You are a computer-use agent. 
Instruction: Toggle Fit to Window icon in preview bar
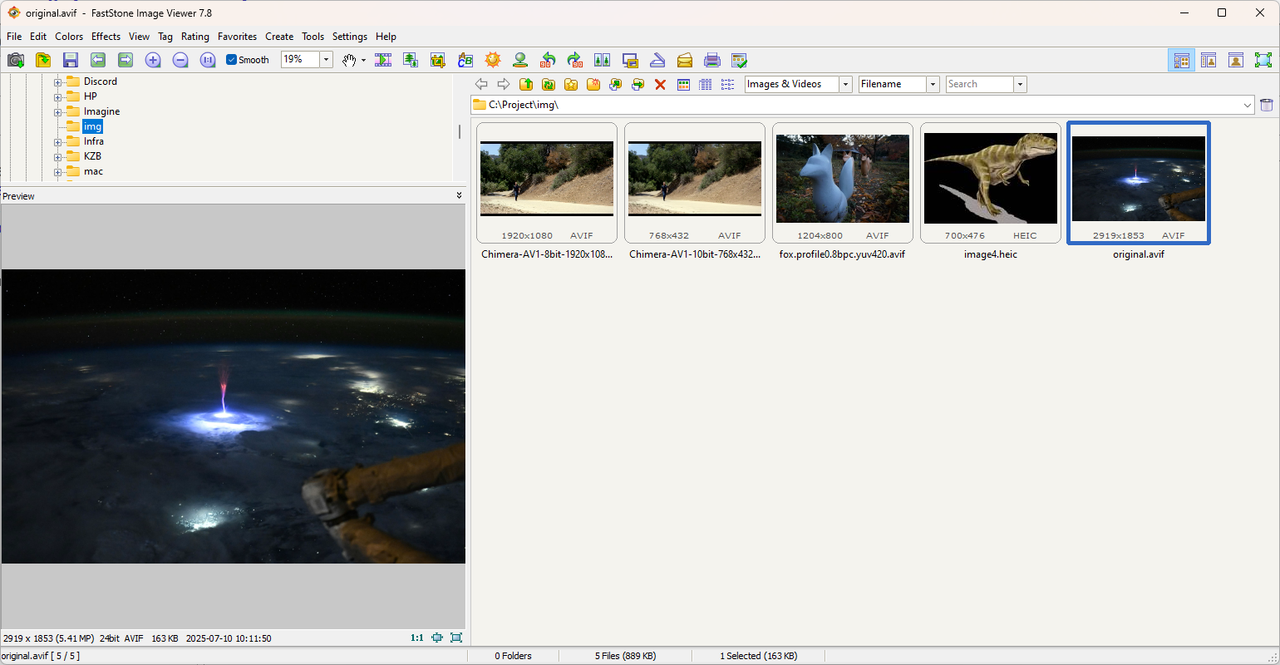(x=456, y=638)
